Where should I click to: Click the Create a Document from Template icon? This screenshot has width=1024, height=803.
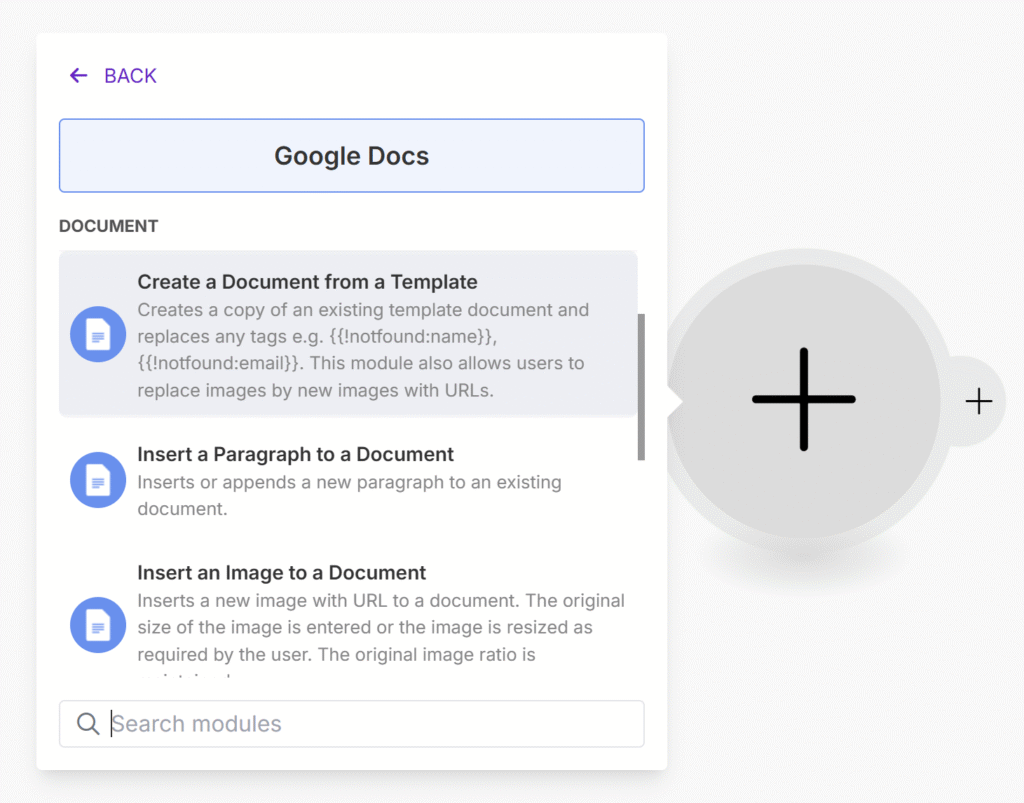(x=98, y=335)
